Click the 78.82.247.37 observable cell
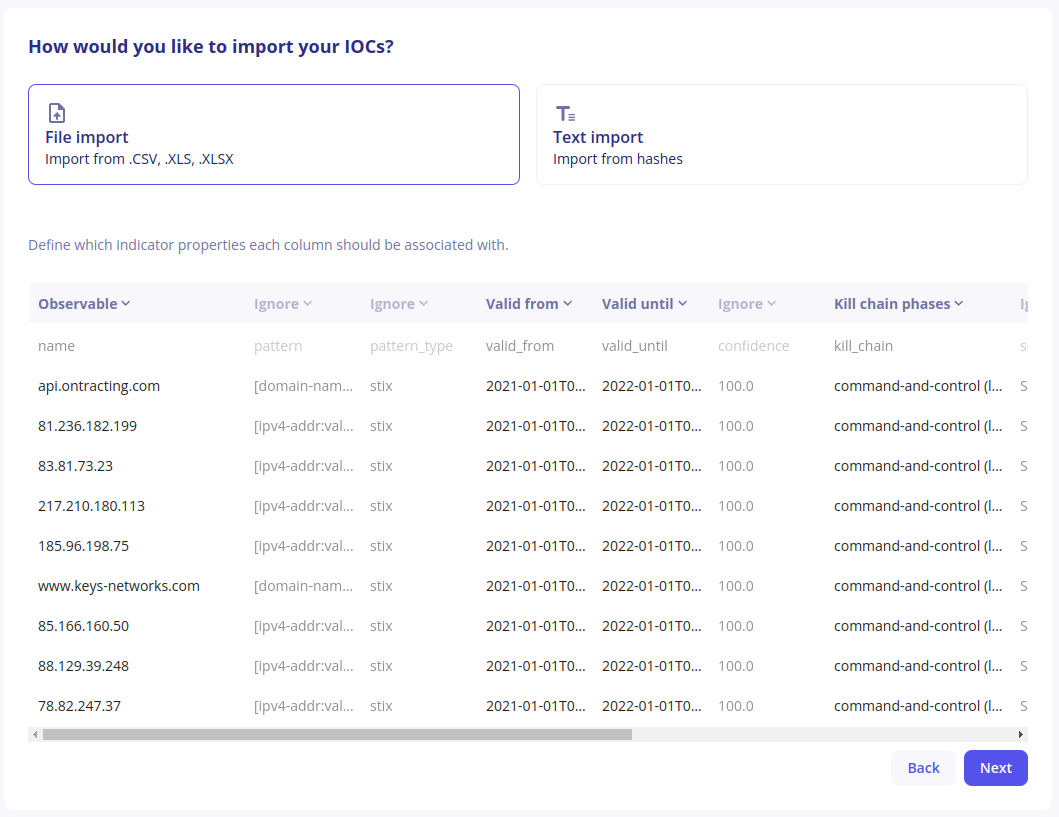 [x=79, y=706]
